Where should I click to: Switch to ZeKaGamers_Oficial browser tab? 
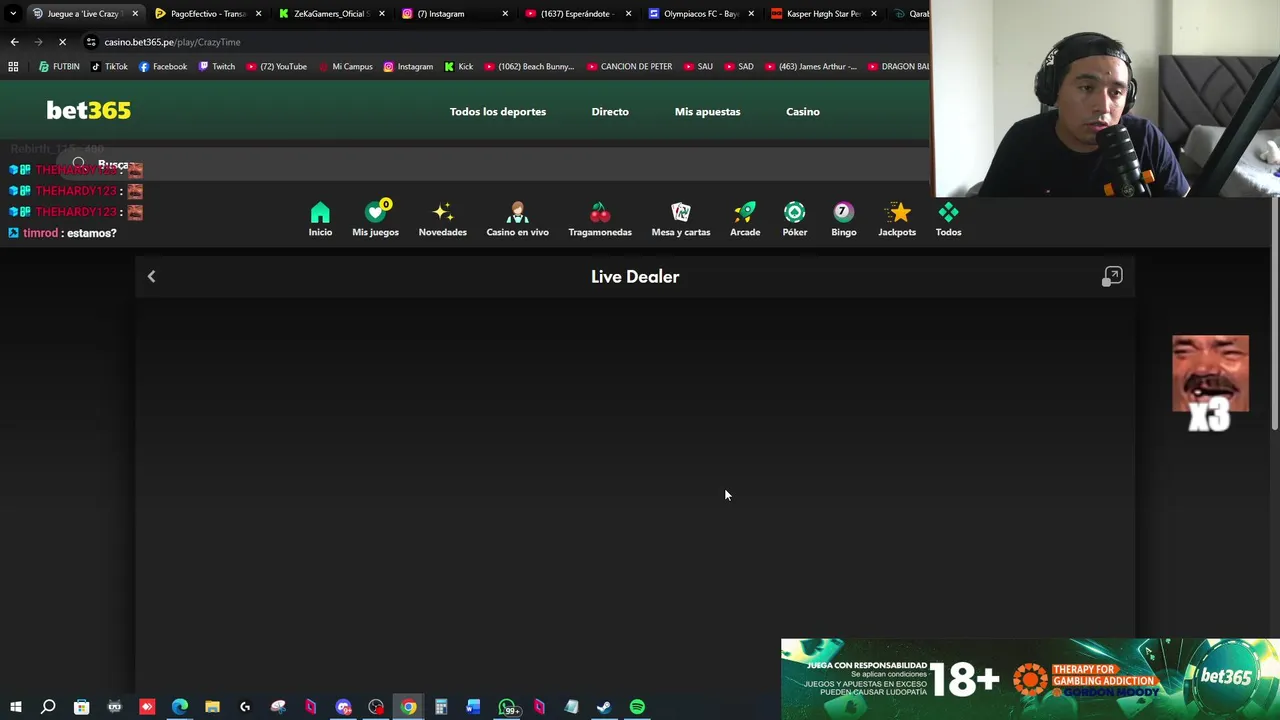(x=329, y=14)
